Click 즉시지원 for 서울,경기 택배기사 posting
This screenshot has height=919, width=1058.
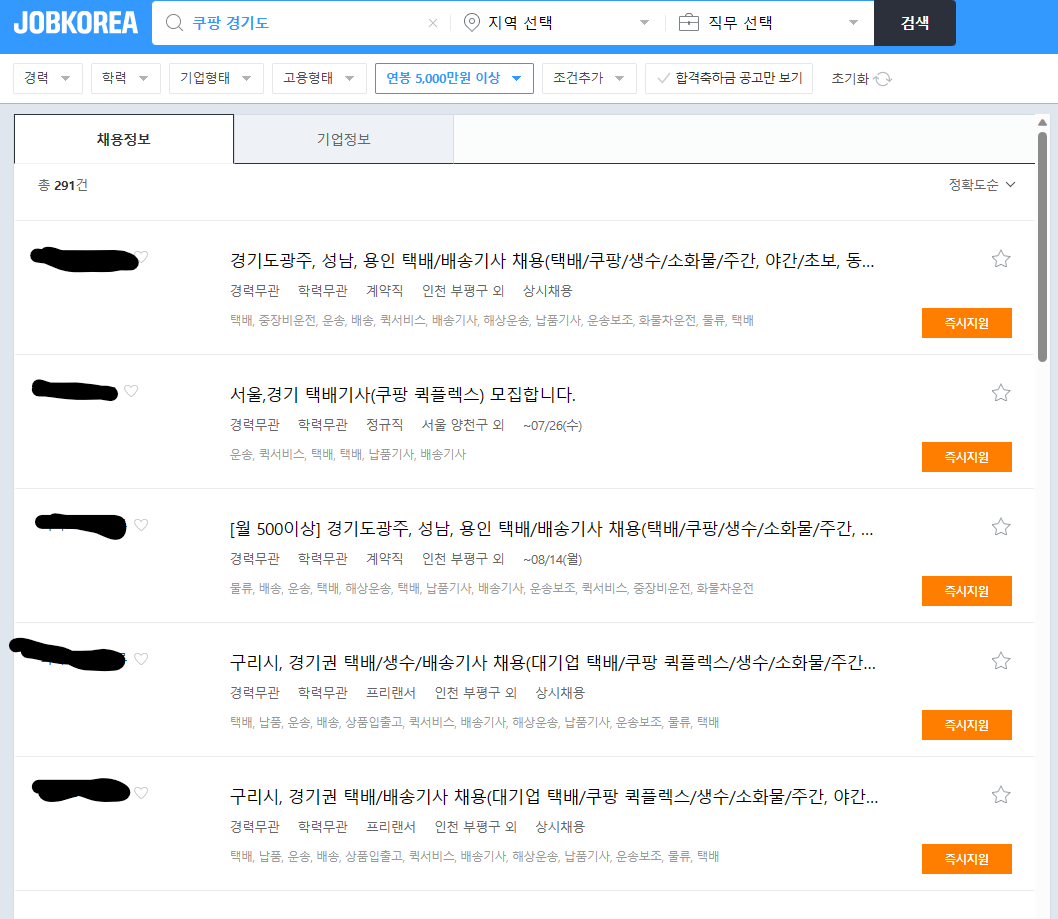click(966, 457)
